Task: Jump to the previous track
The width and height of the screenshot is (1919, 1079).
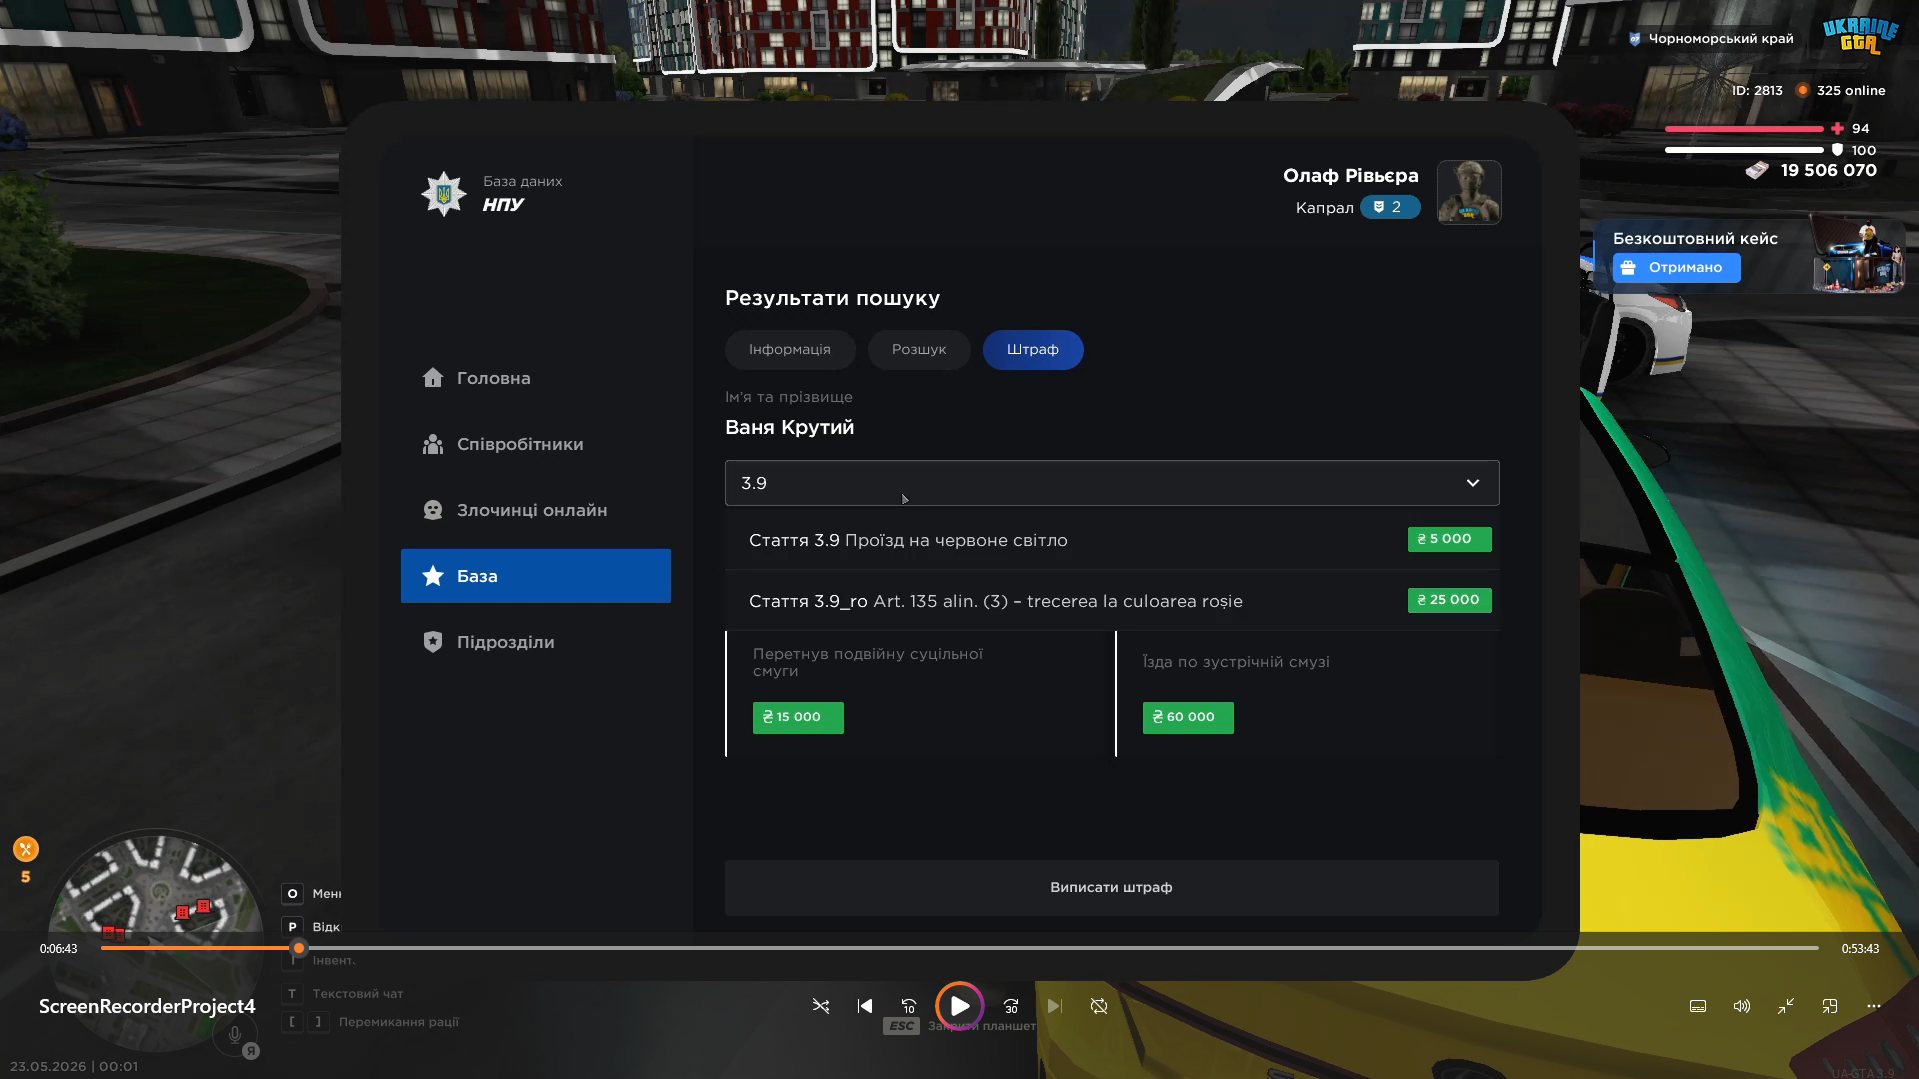Action: pyautogui.click(x=865, y=1006)
